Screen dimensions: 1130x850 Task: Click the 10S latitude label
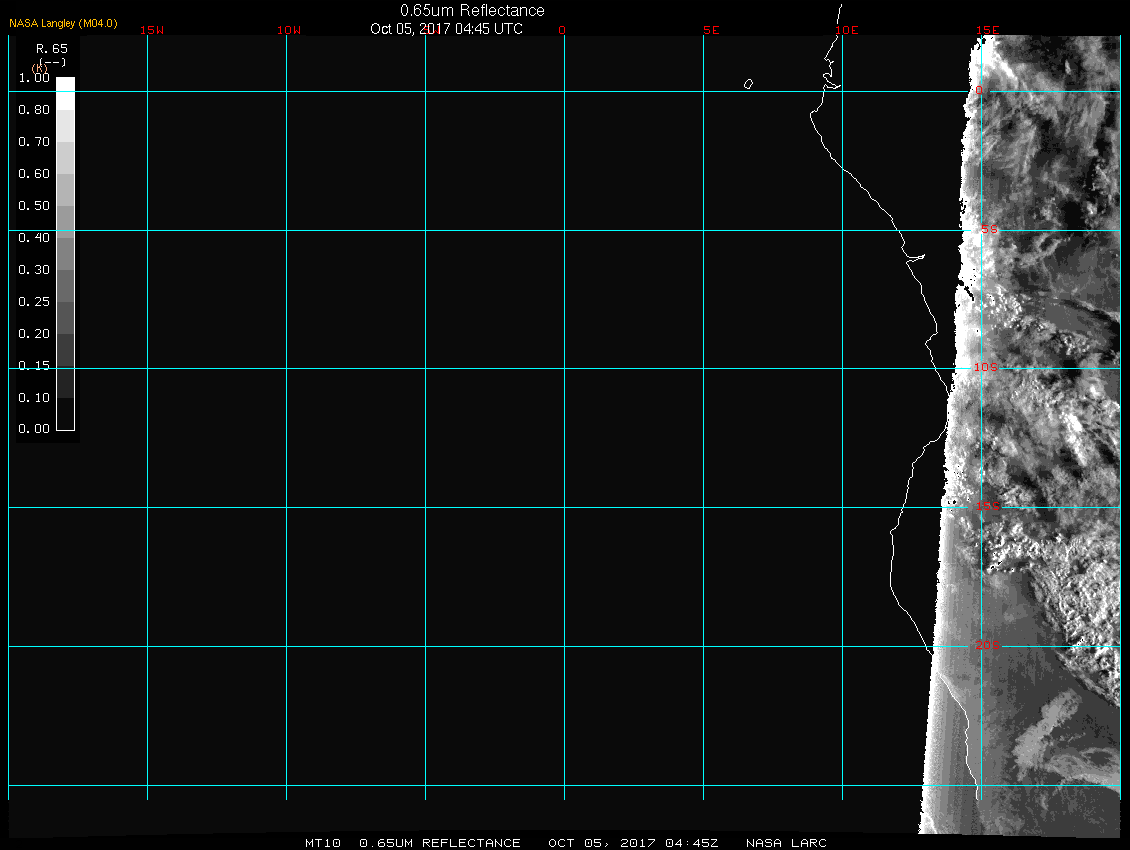(x=986, y=368)
